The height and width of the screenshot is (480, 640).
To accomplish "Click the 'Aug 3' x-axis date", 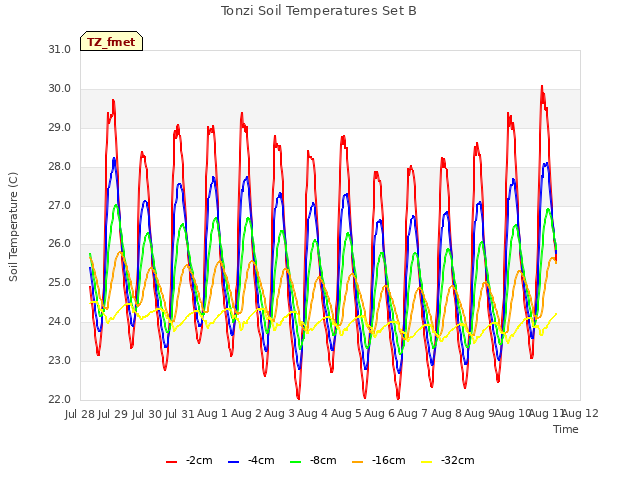I will coord(280,414).
